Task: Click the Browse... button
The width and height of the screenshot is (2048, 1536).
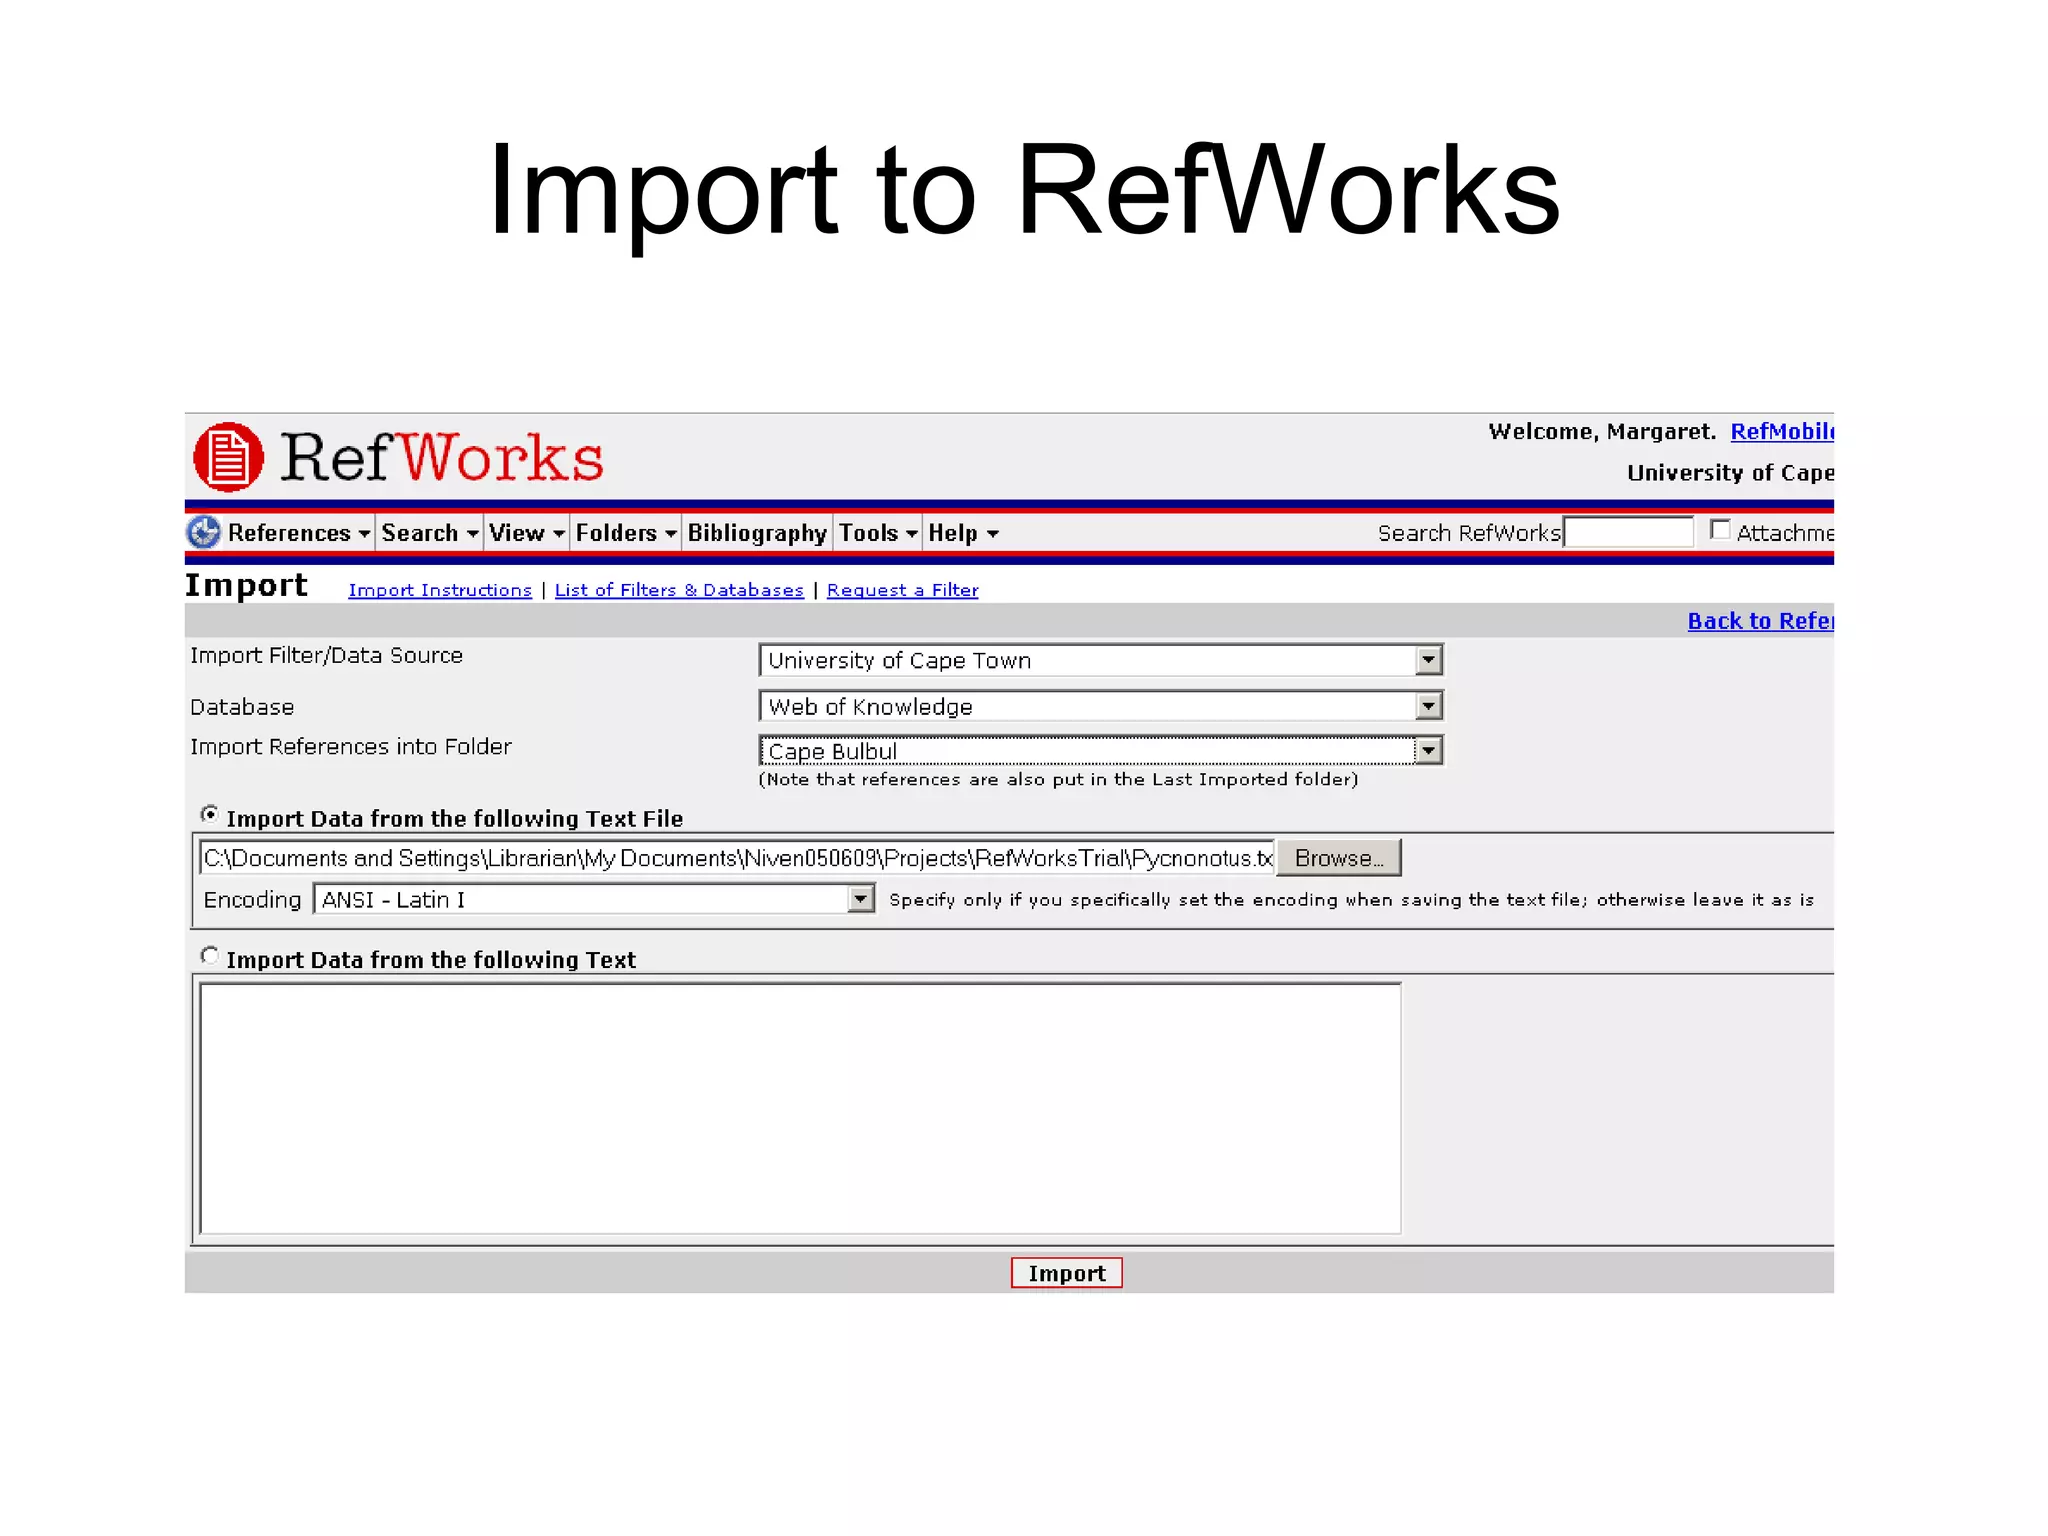Action: (1339, 858)
